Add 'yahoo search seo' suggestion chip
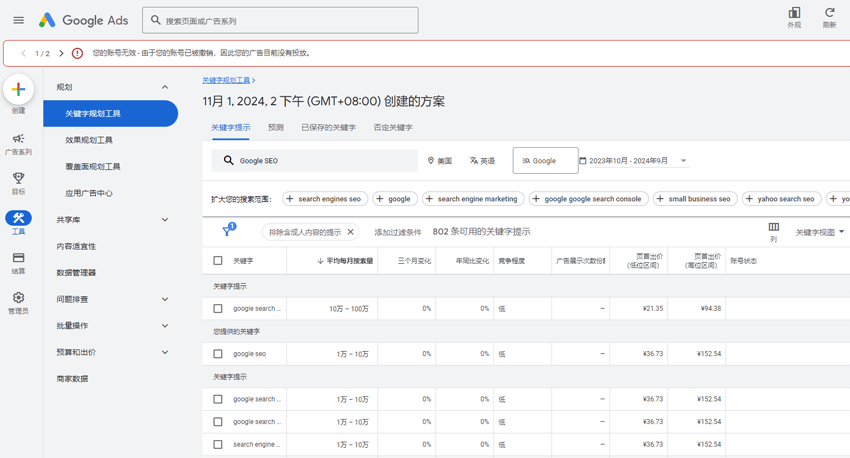 click(782, 199)
